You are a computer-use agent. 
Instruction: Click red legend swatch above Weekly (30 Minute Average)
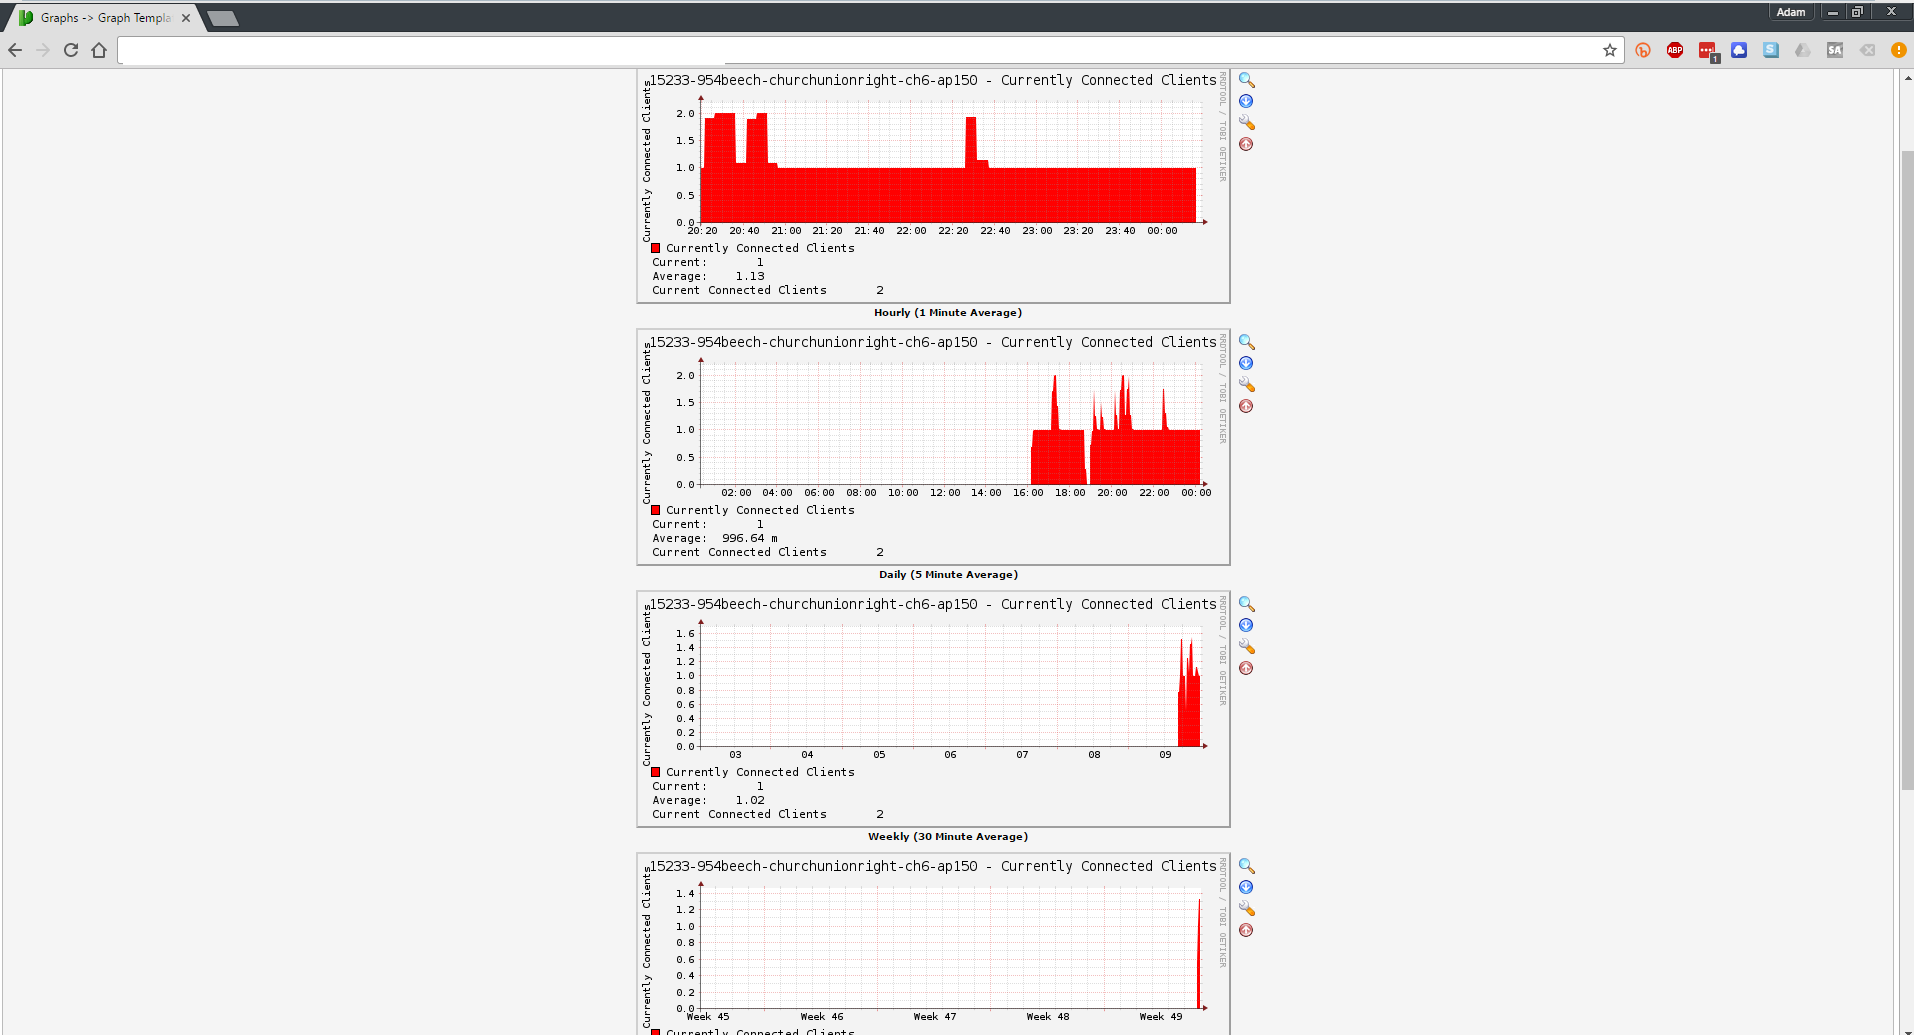pyautogui.click(x=656, y=772)
